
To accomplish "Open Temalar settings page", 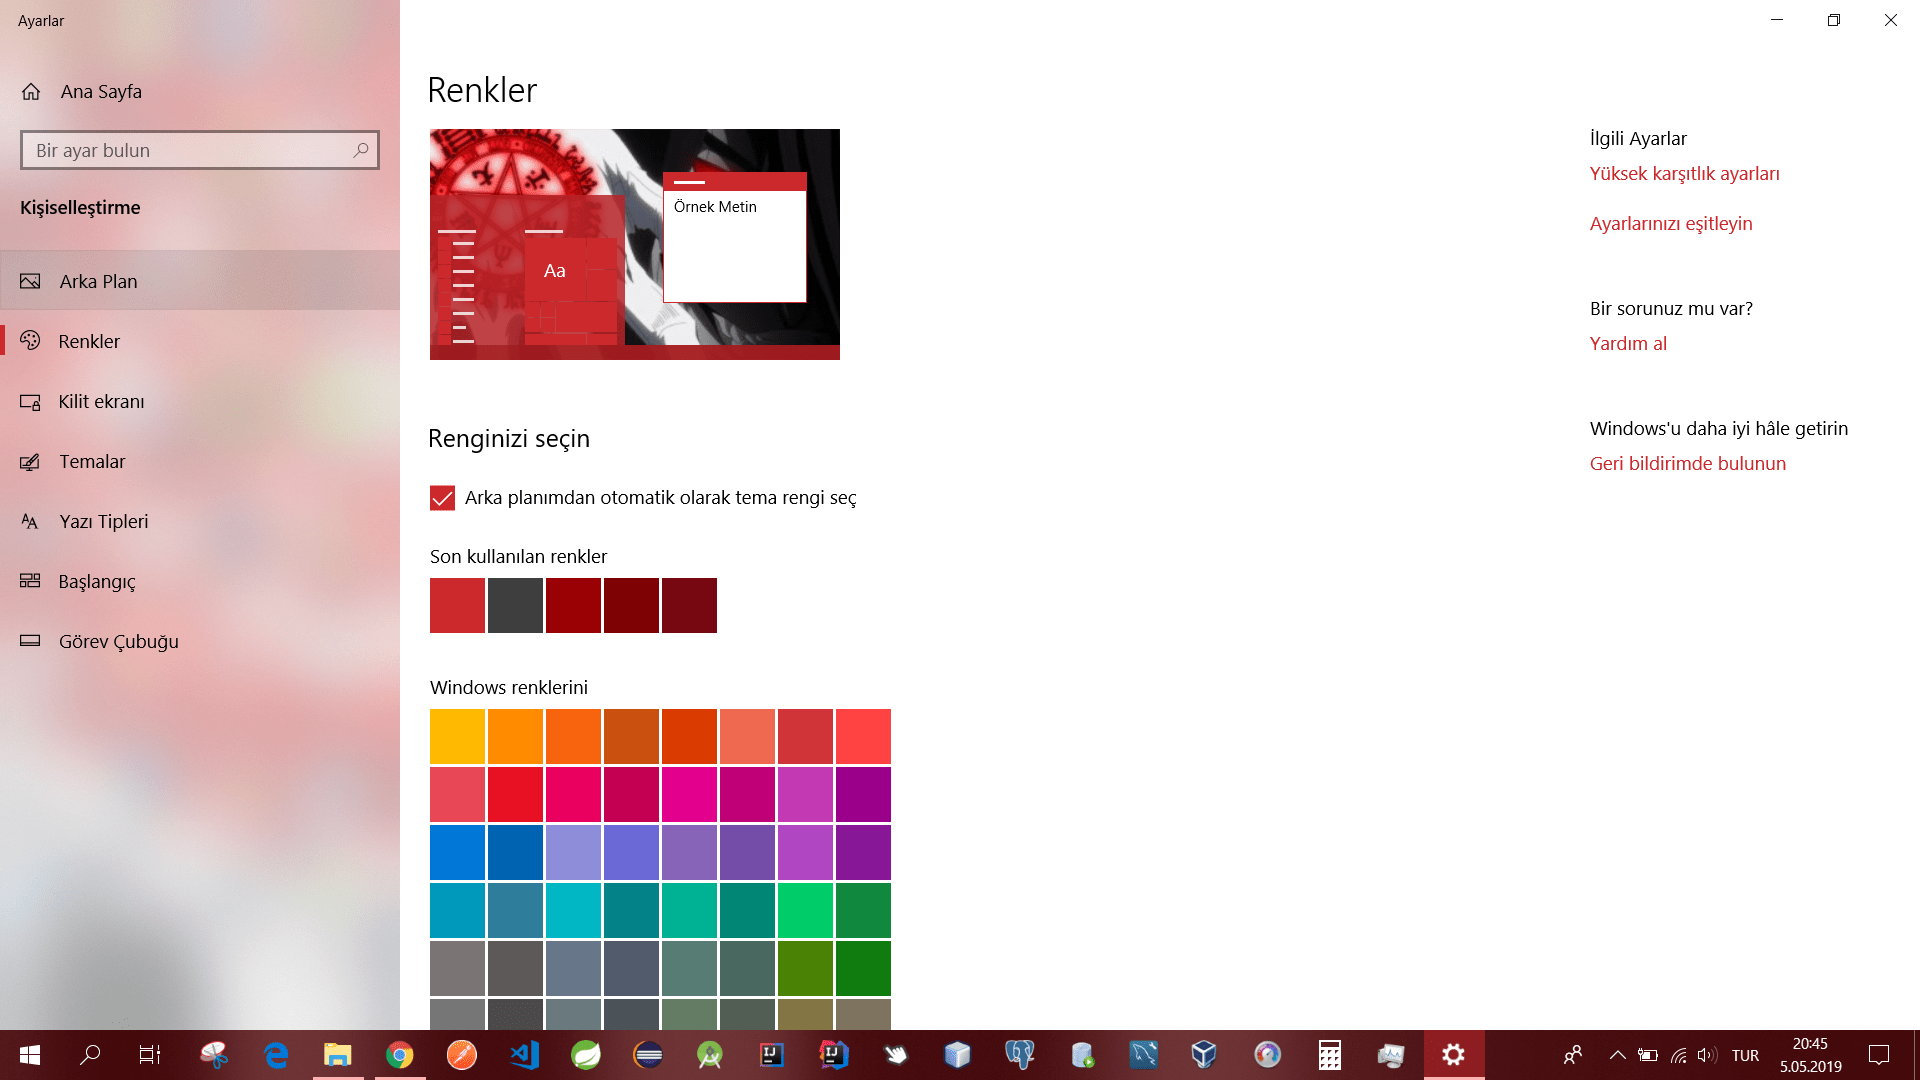I will (91, 462).
